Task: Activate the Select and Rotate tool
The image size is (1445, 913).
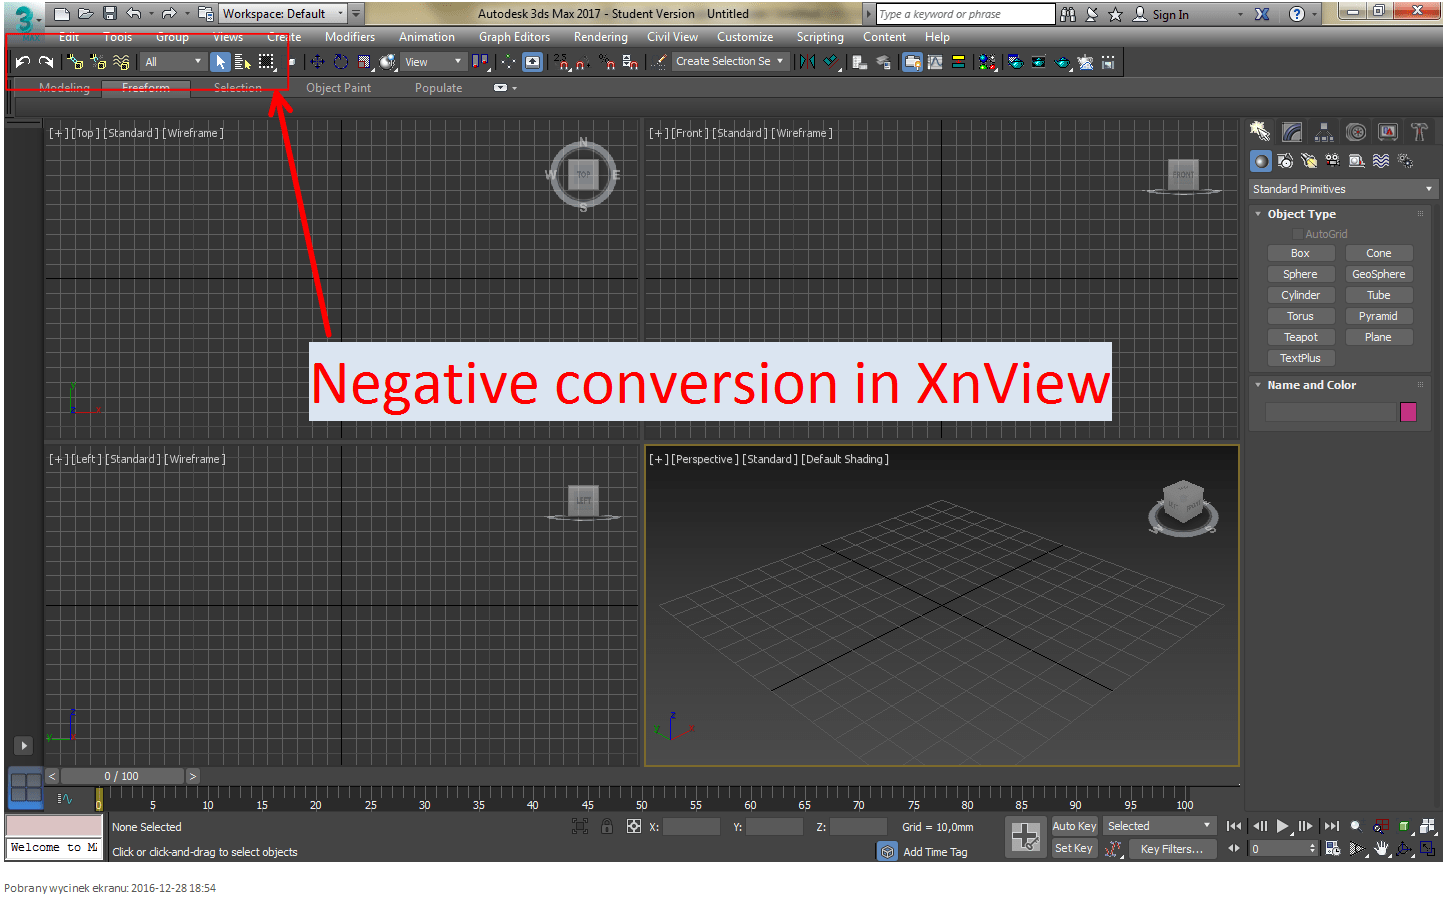Action: point(341,62)
